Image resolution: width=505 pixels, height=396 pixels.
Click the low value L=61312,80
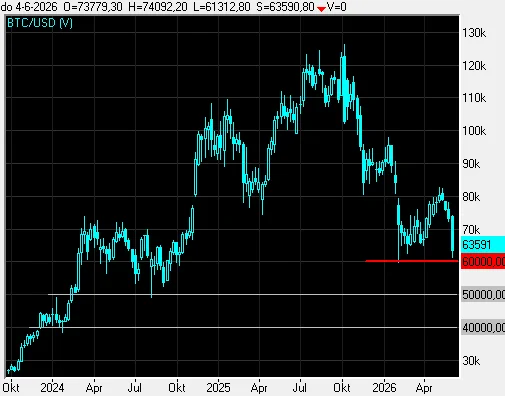point(222,7)
